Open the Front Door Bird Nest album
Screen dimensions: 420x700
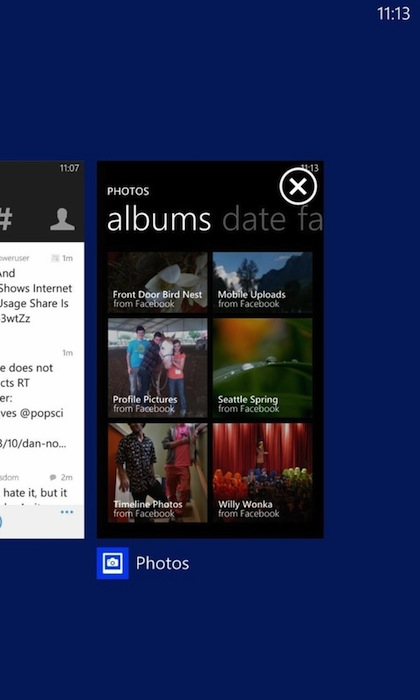[158, 282]
